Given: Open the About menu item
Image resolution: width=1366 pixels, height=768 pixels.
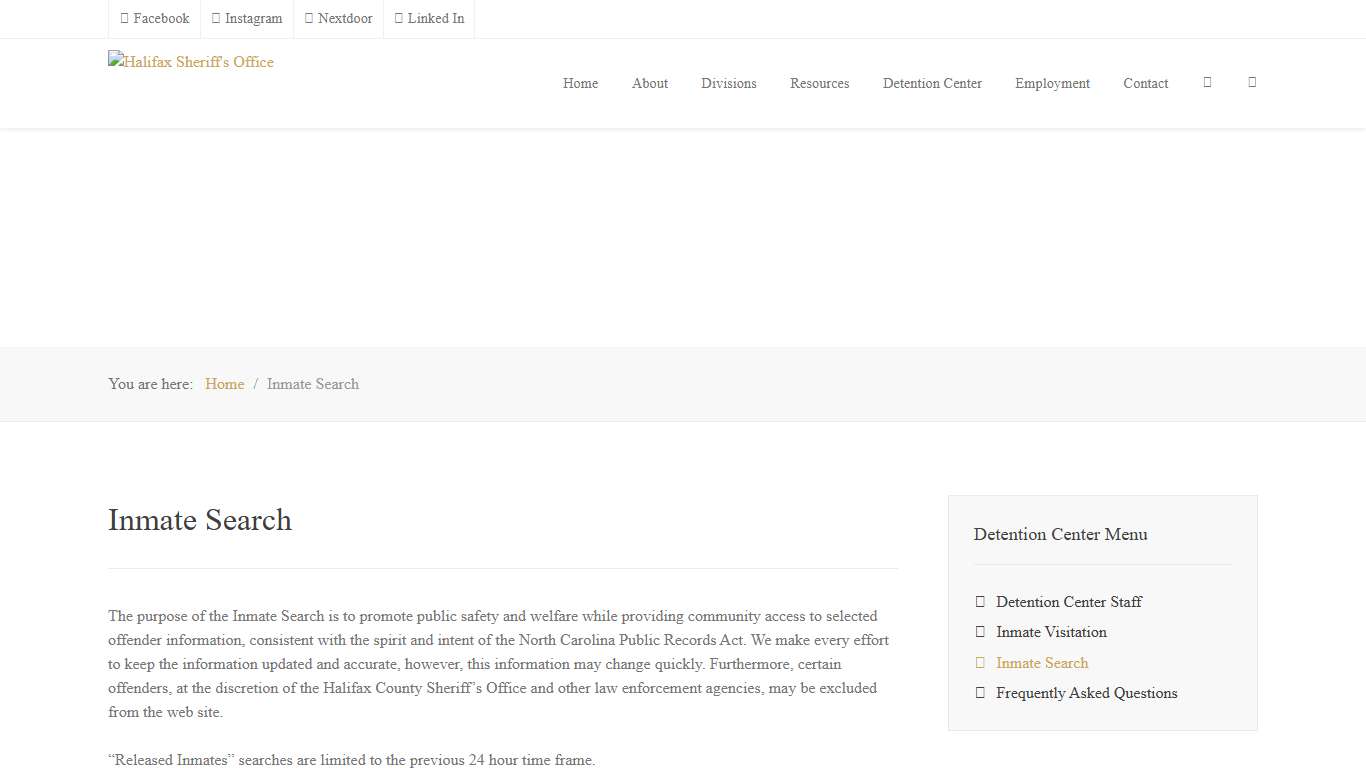Looking at the screenshot, I should click(650, 83).
